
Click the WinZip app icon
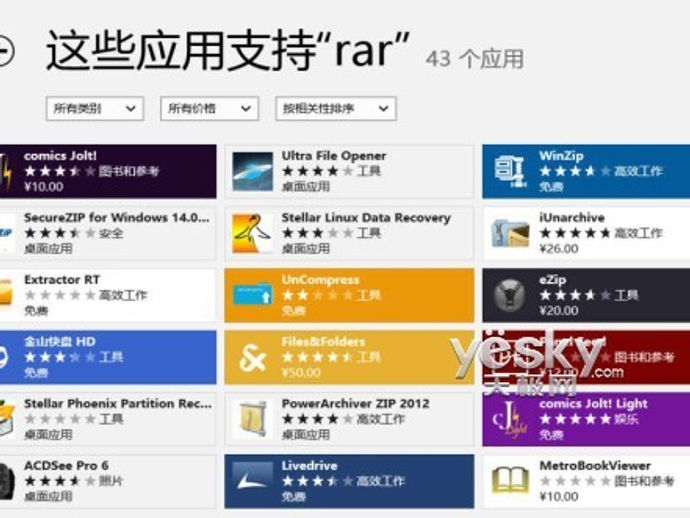coord(510,171)
